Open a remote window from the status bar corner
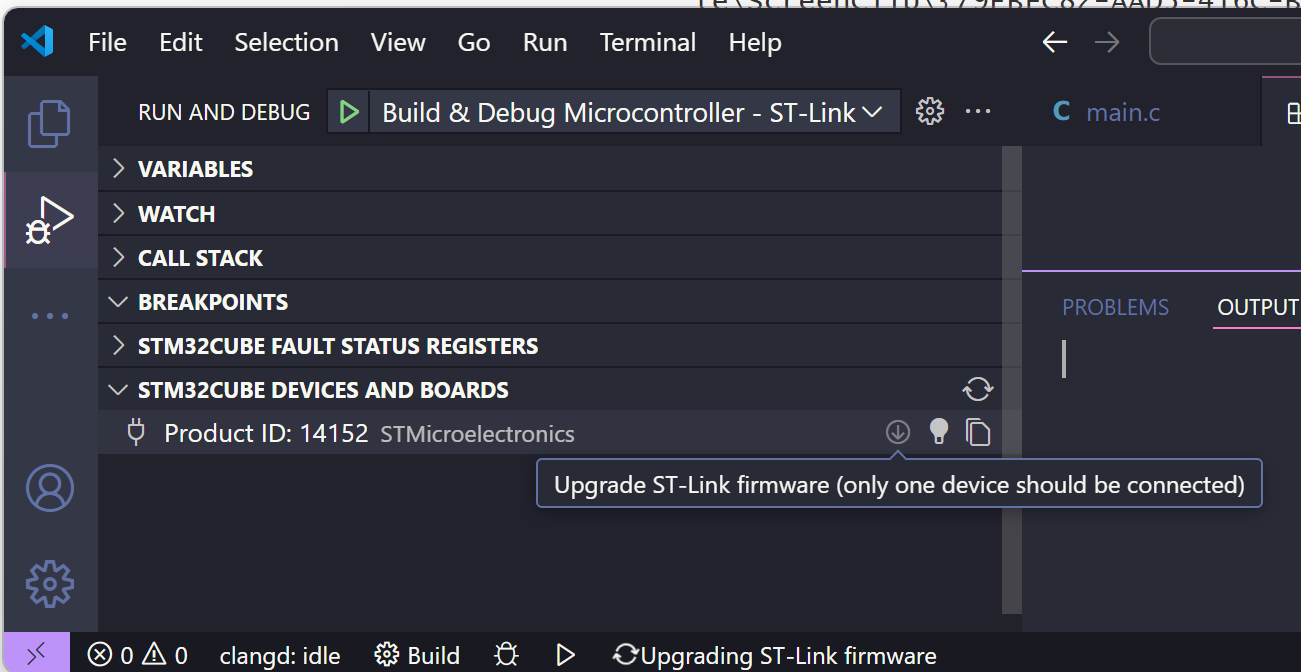1301x672 pixels. tap(36, 655)
